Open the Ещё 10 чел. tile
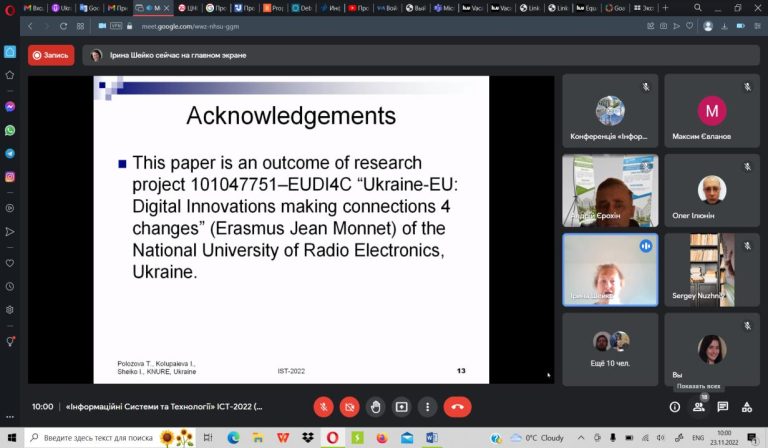Viewport: 768px width, 448px height. [x=610, y=350]
